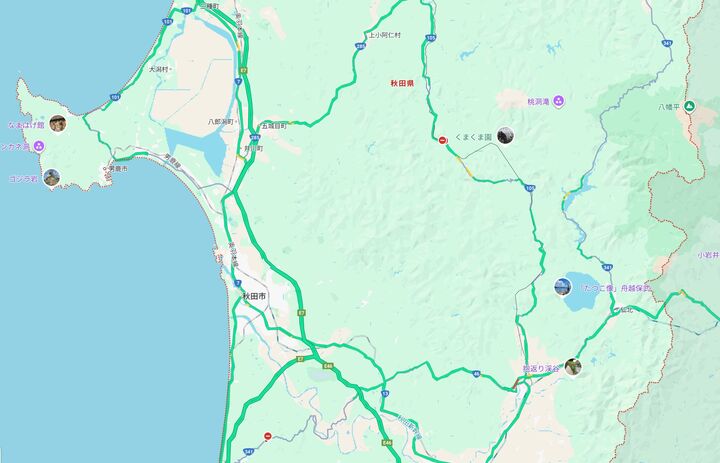
Task: Click road closure icon near route 341 south
Action: pos(268,436)
